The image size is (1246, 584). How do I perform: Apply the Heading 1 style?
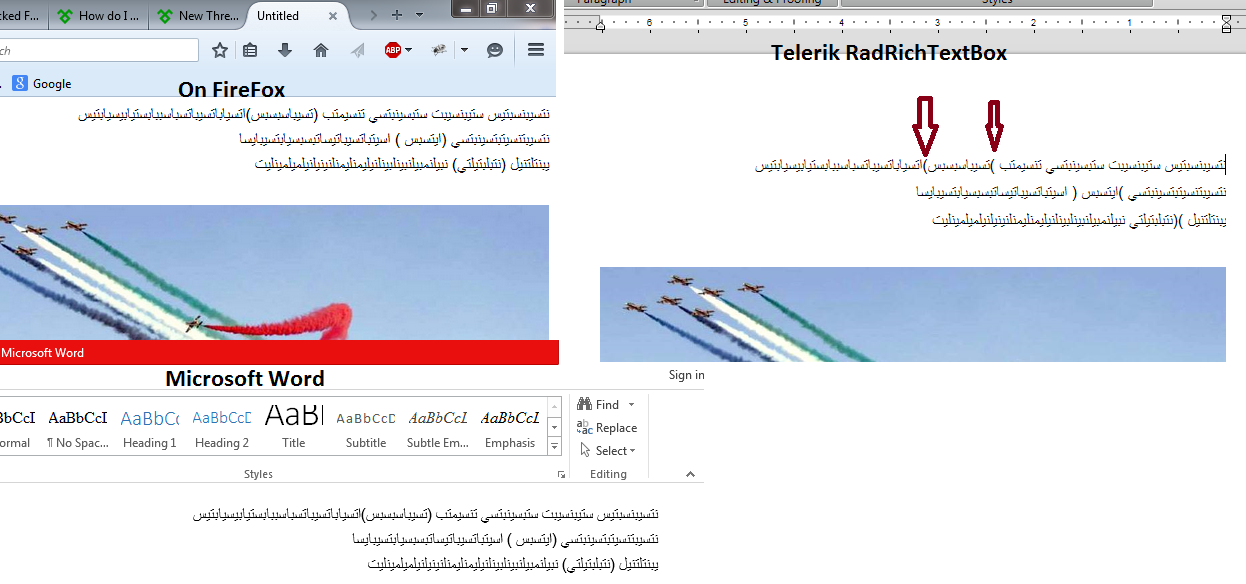pos(150,427)
